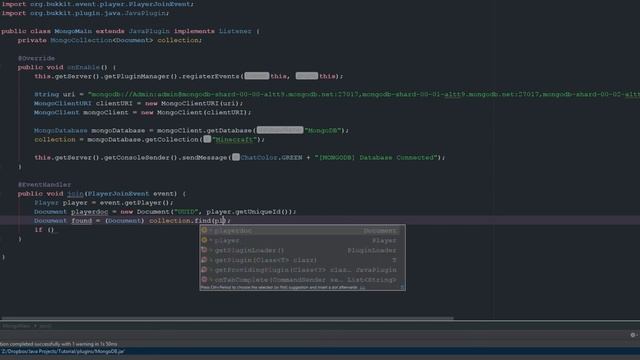Click the MongoDB.jar output path line
This screenshot has width=640, height=360.
[x=63, y=351]
